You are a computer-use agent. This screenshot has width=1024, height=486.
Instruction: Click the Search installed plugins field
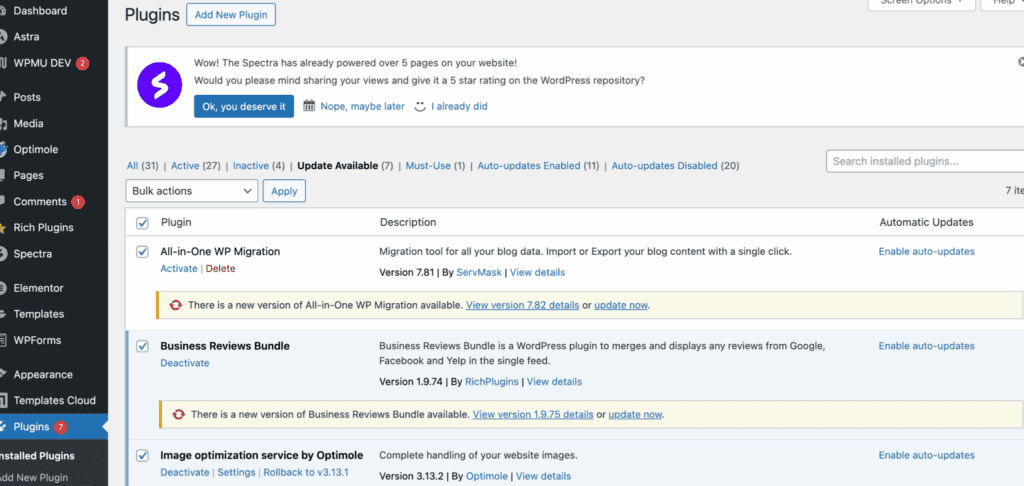tap(925, 161)
